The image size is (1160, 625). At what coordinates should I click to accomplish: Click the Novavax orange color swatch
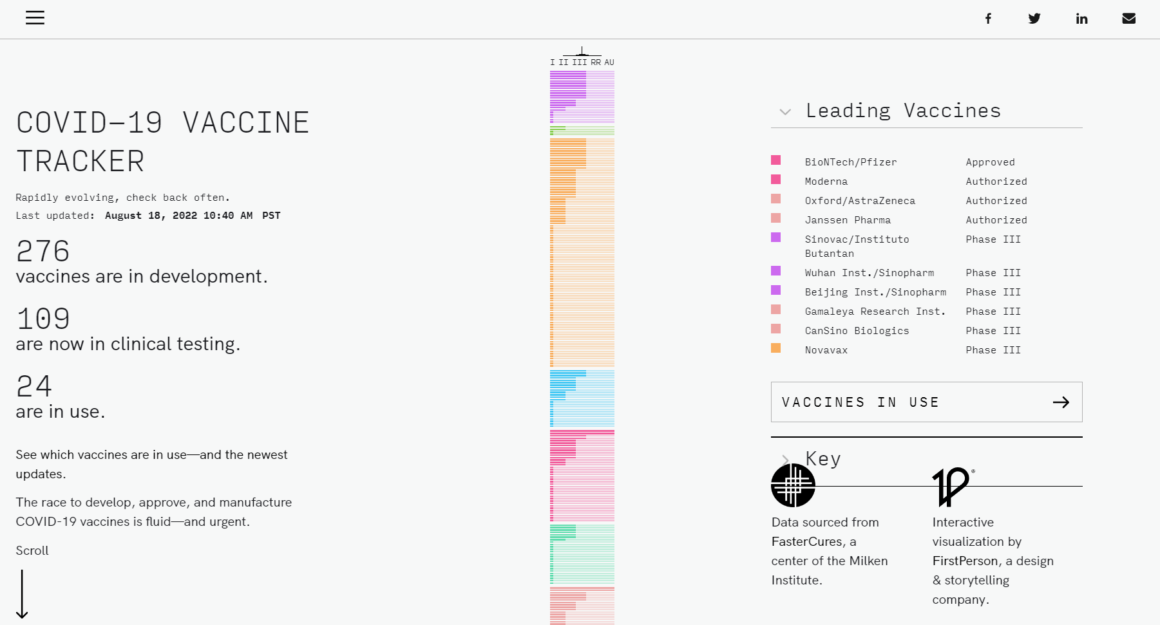point(776,348)
